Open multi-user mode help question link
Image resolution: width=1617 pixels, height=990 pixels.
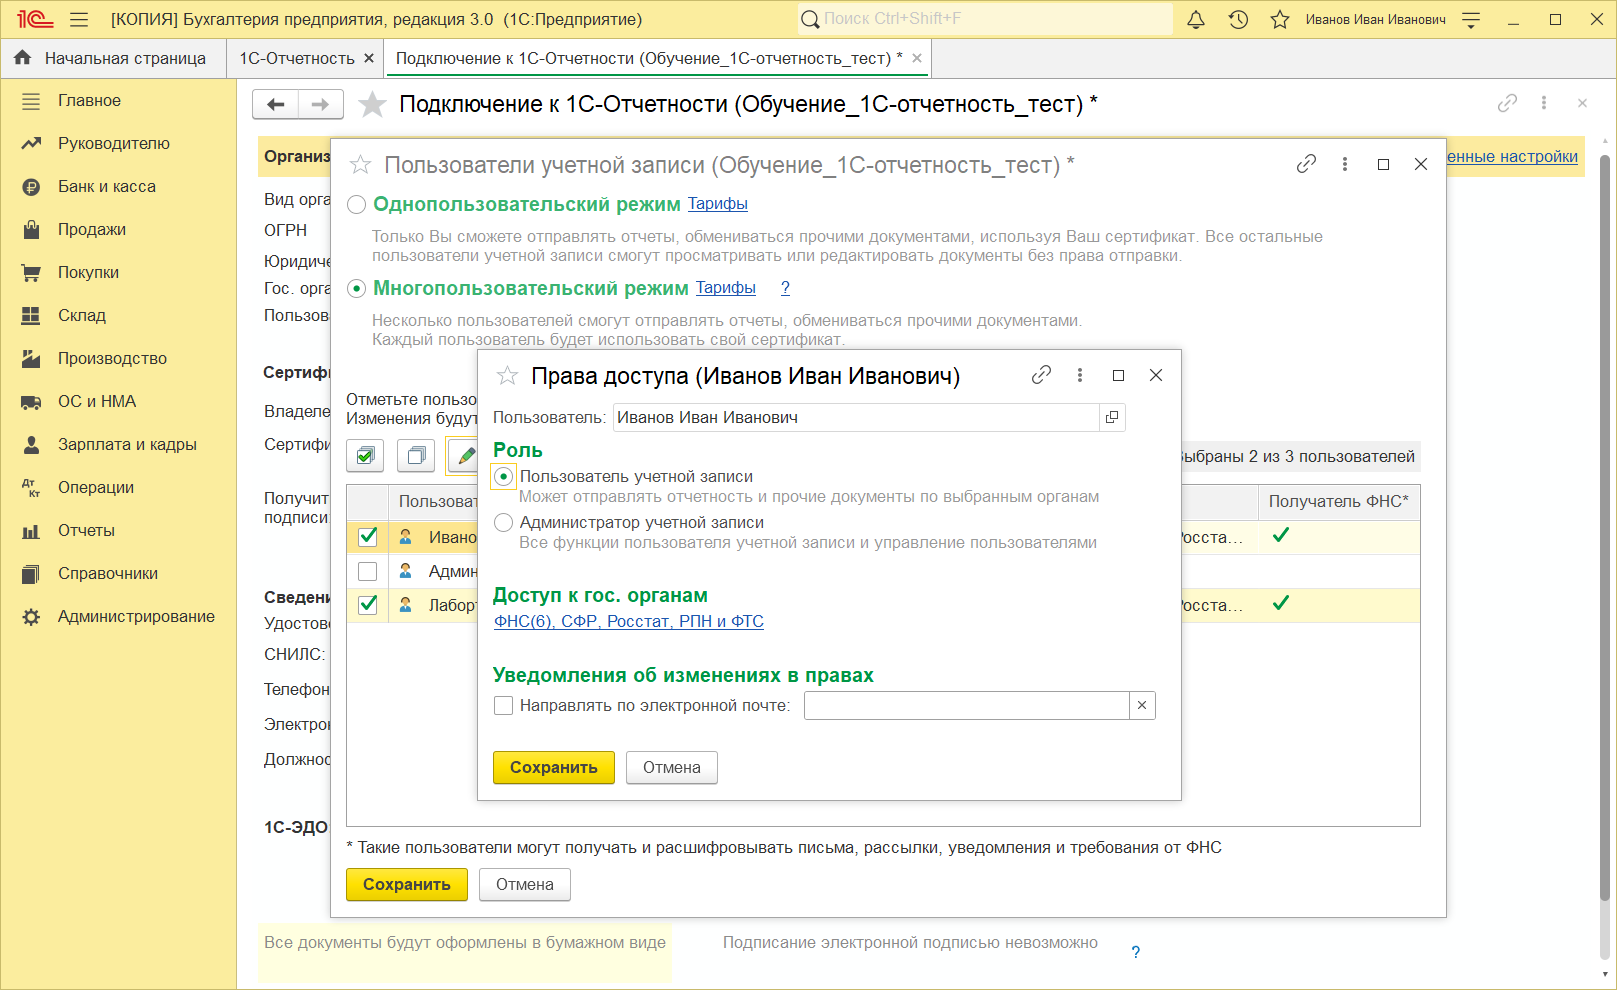click(x=785, y=288)
